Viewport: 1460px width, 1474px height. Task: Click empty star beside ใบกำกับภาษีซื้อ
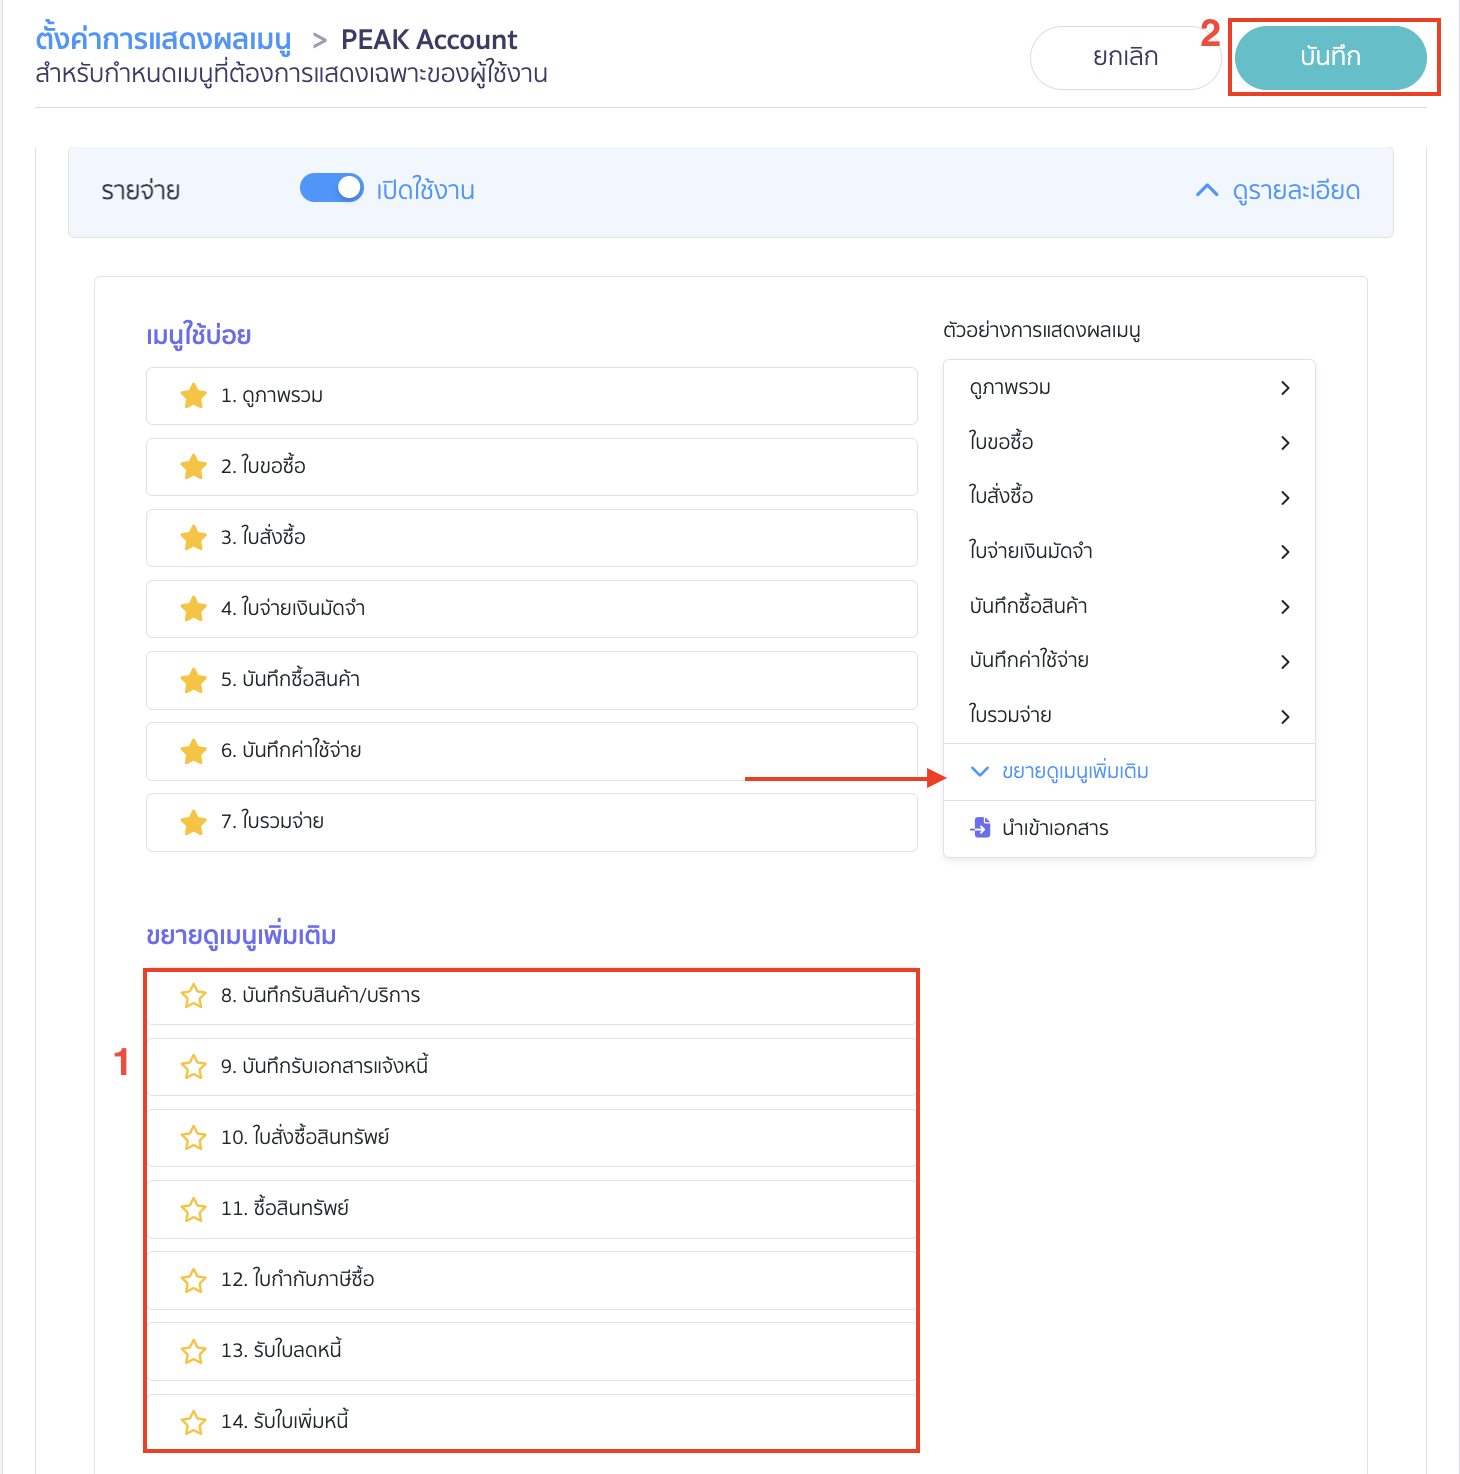coord(194,1280)
